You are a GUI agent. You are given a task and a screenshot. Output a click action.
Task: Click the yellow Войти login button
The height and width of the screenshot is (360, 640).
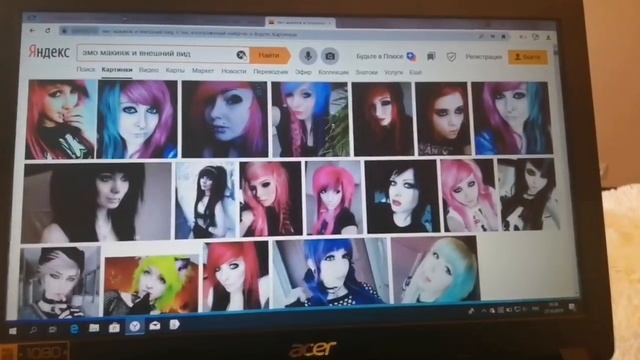point(528,57)
